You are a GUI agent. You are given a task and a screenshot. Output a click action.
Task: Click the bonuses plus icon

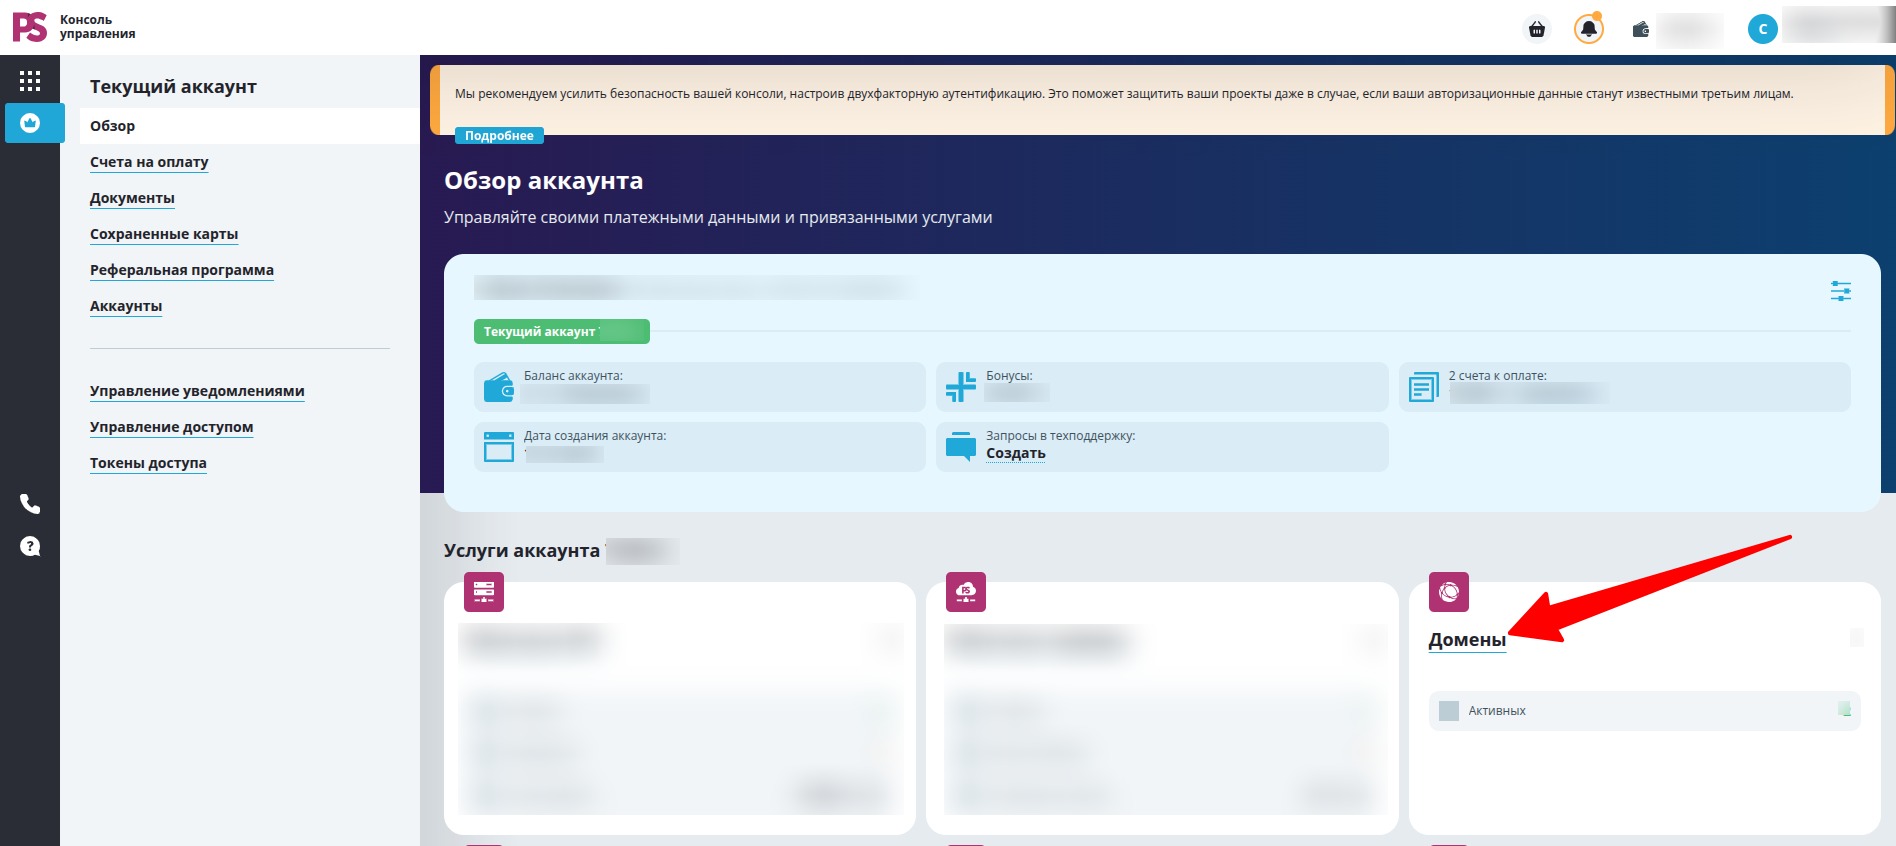tap(961, 387)
